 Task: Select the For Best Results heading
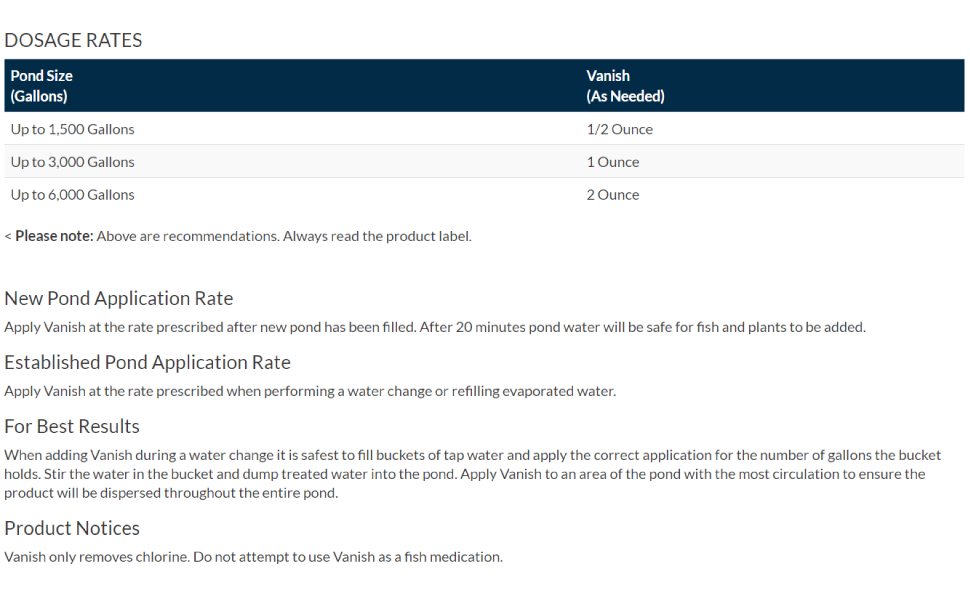72,427
